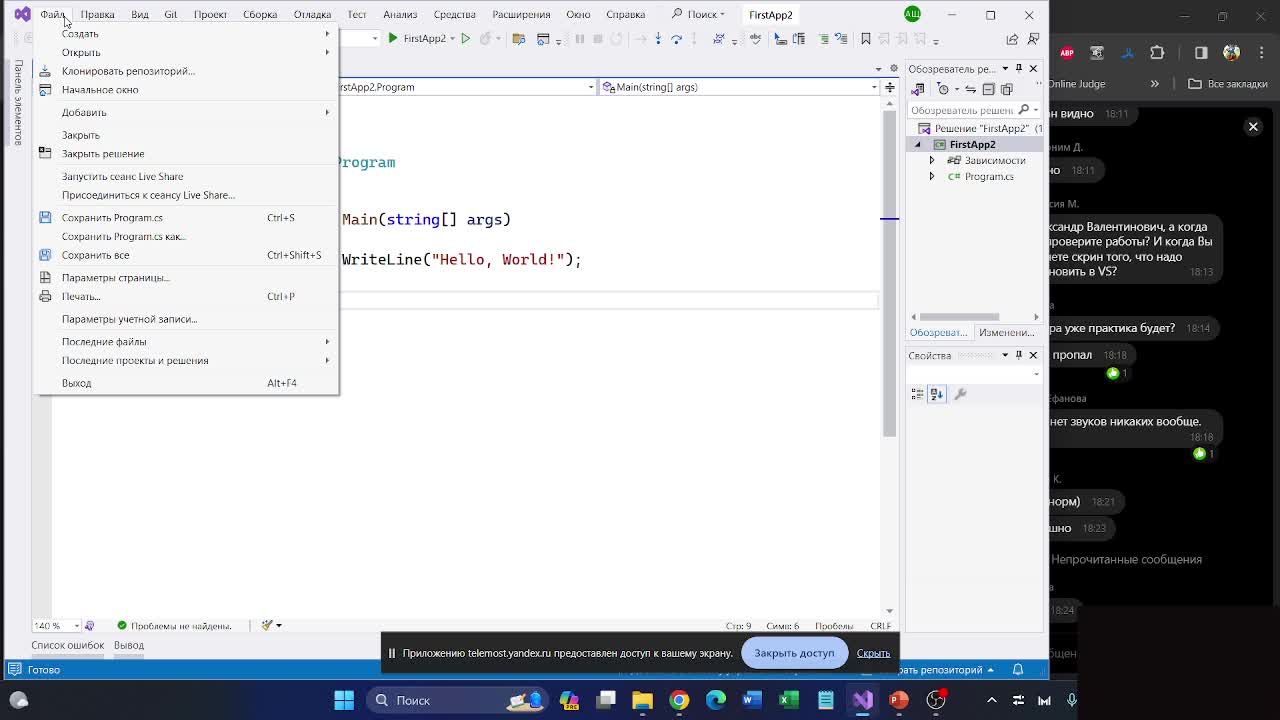Choose Закрыть решение in the File menu

pyautogui.click(x=187, y=153)
